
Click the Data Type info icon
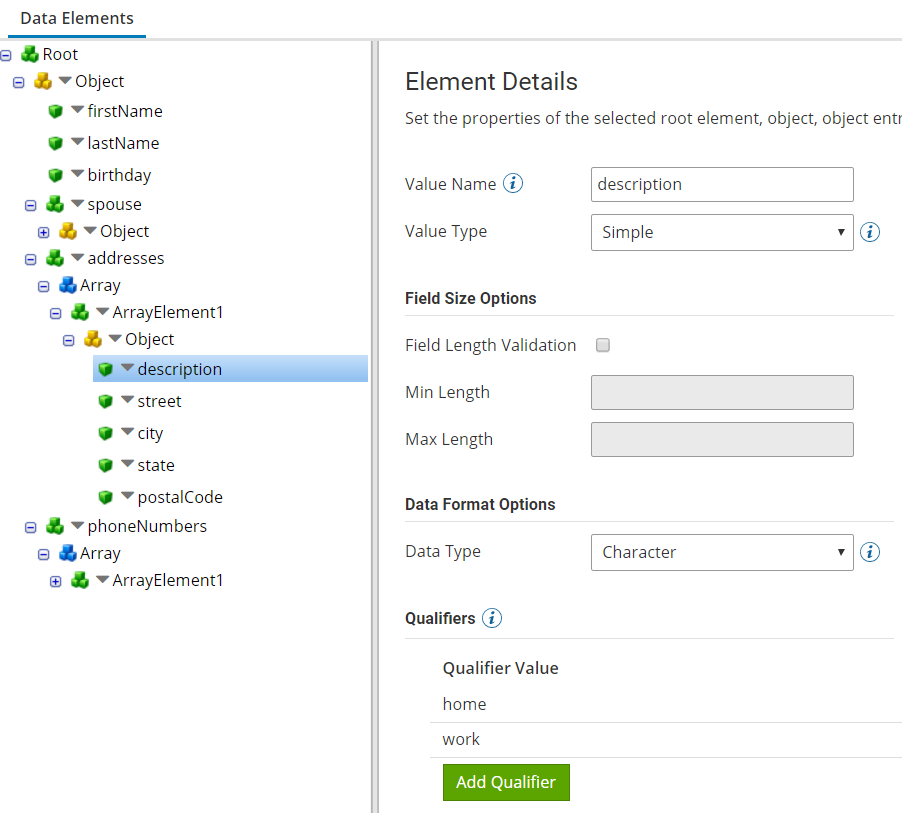point(869,552)
